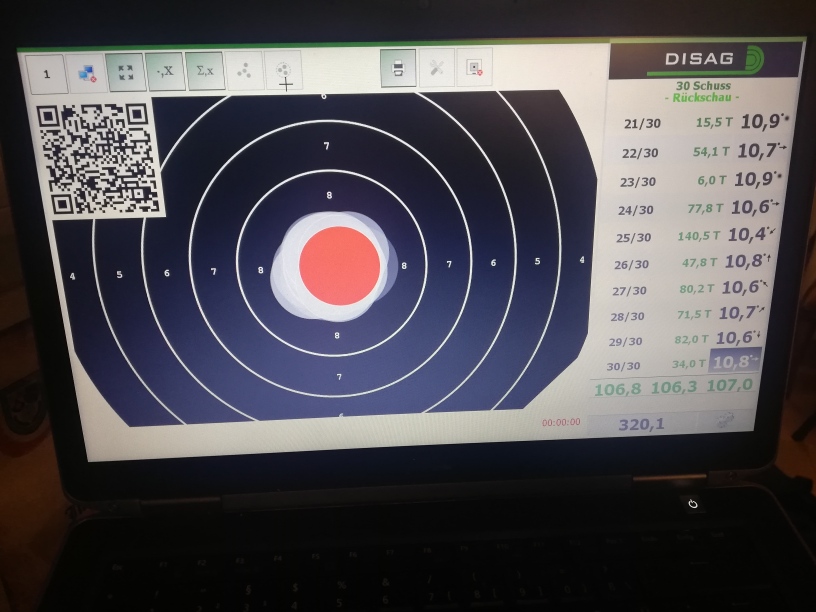Click the overall total 320,1 field
This screenshot has width=816, height=612.
pyautogui.click(x=642, y=424)
